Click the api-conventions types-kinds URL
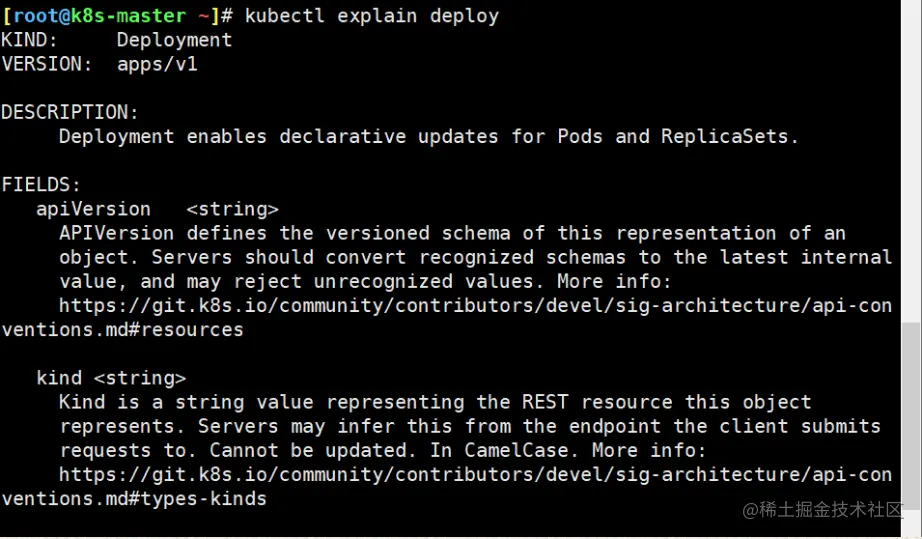The width and height of the screenshot is (922, 539). (x=476, y=474)
